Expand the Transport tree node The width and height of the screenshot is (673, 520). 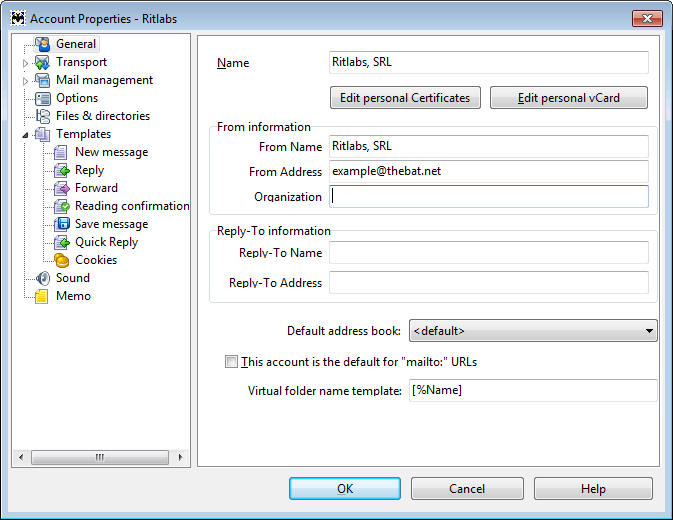pyautogui.click(x=25, y=63)
